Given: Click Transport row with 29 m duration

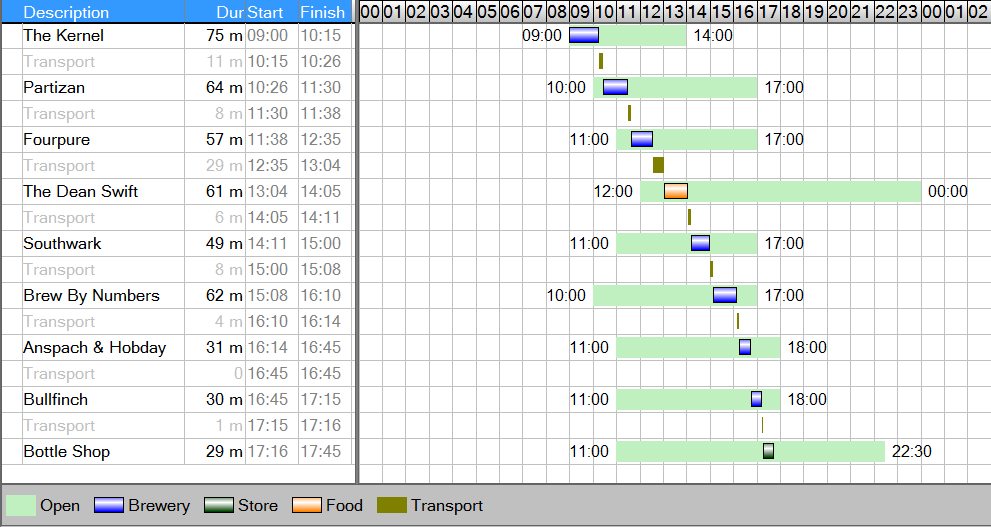Looking at the screenshot, I should click(176, 165).
